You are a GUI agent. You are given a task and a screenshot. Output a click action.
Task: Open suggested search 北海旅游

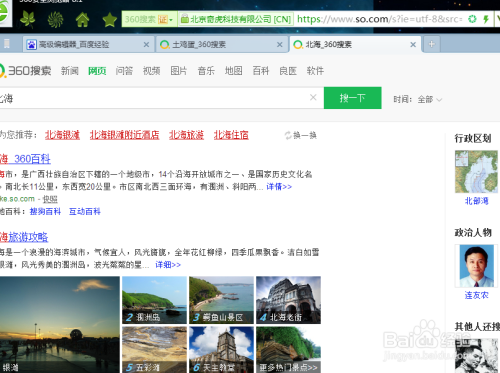(x=186, y=135)
